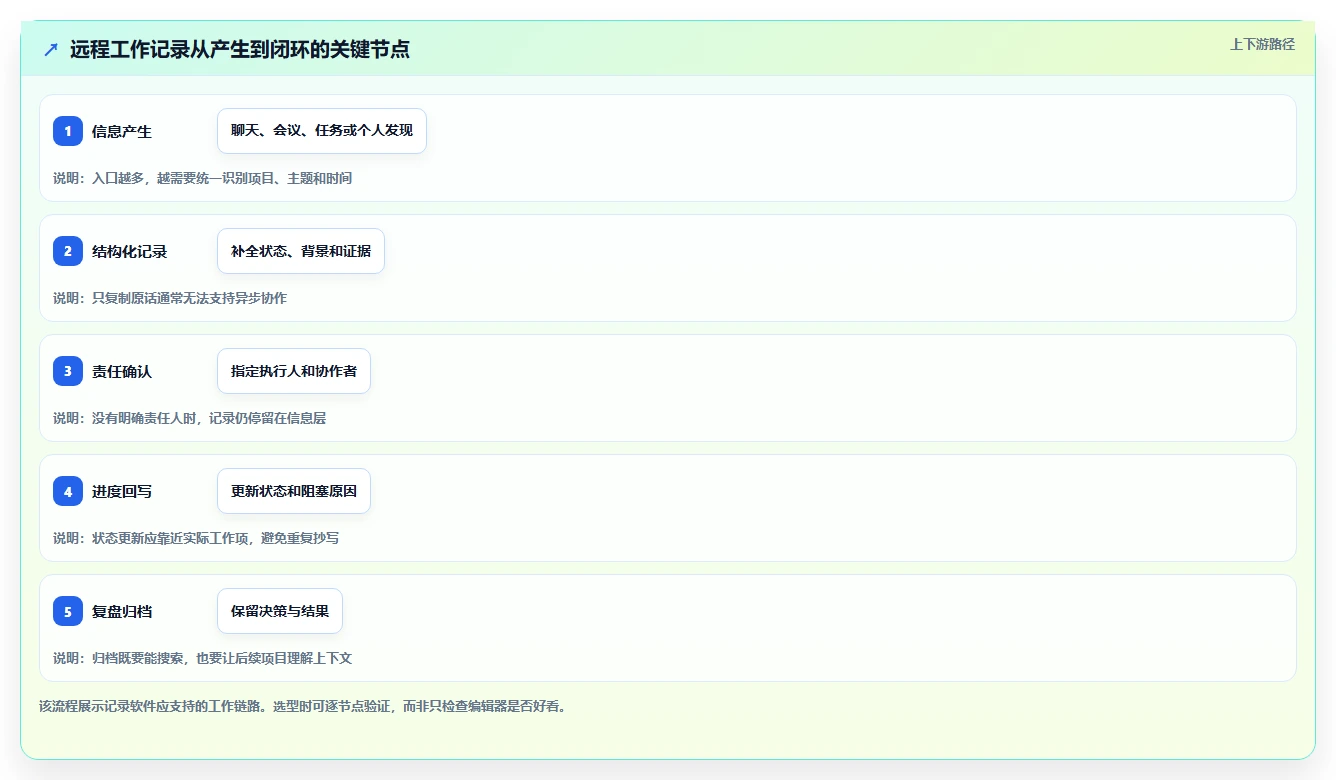
Task: Click the step 2 number badge
Action: pos(68,251)
